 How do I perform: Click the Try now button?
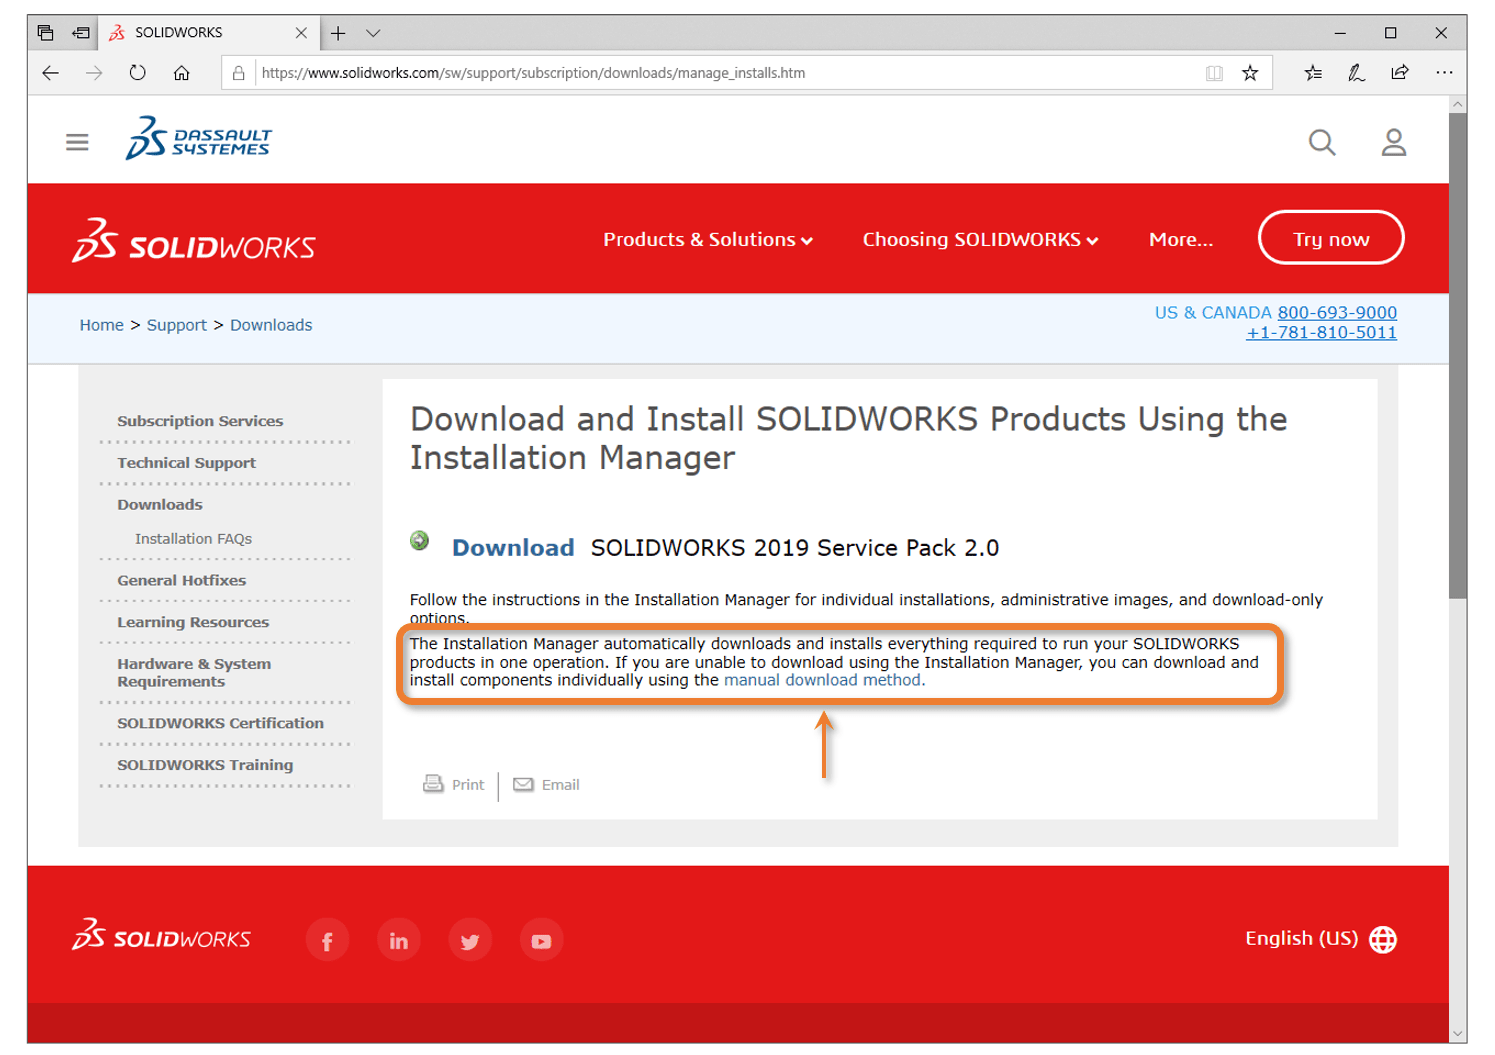pos(1331,238)
